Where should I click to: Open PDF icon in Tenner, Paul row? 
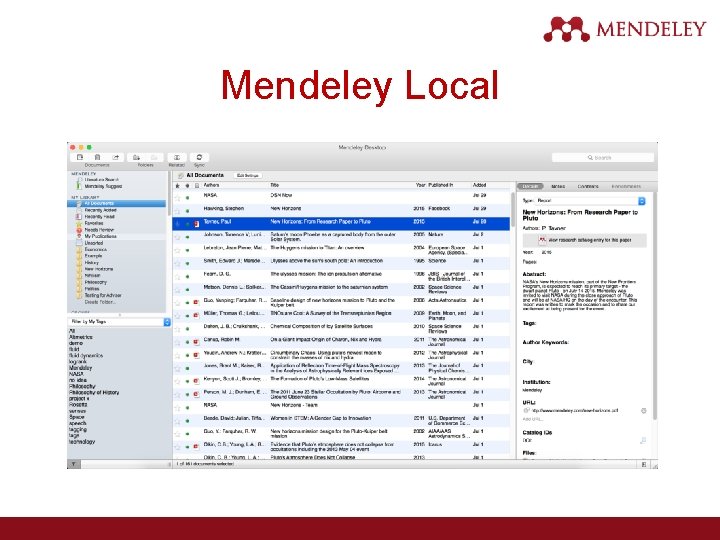[197, 224]
